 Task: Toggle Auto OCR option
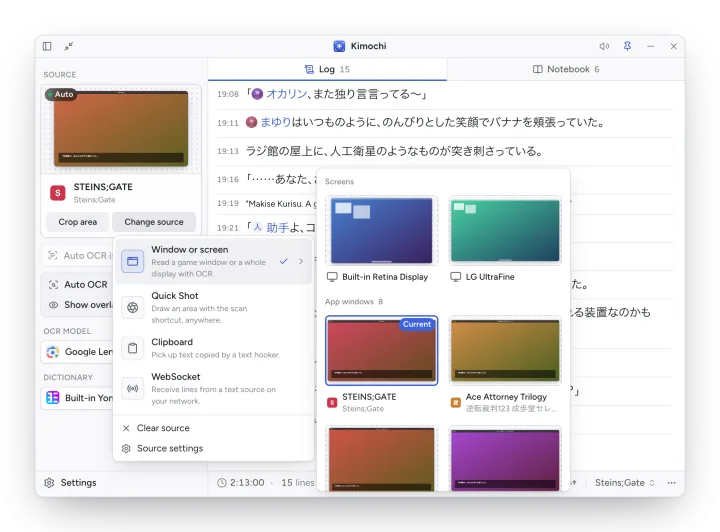[78, 285]
